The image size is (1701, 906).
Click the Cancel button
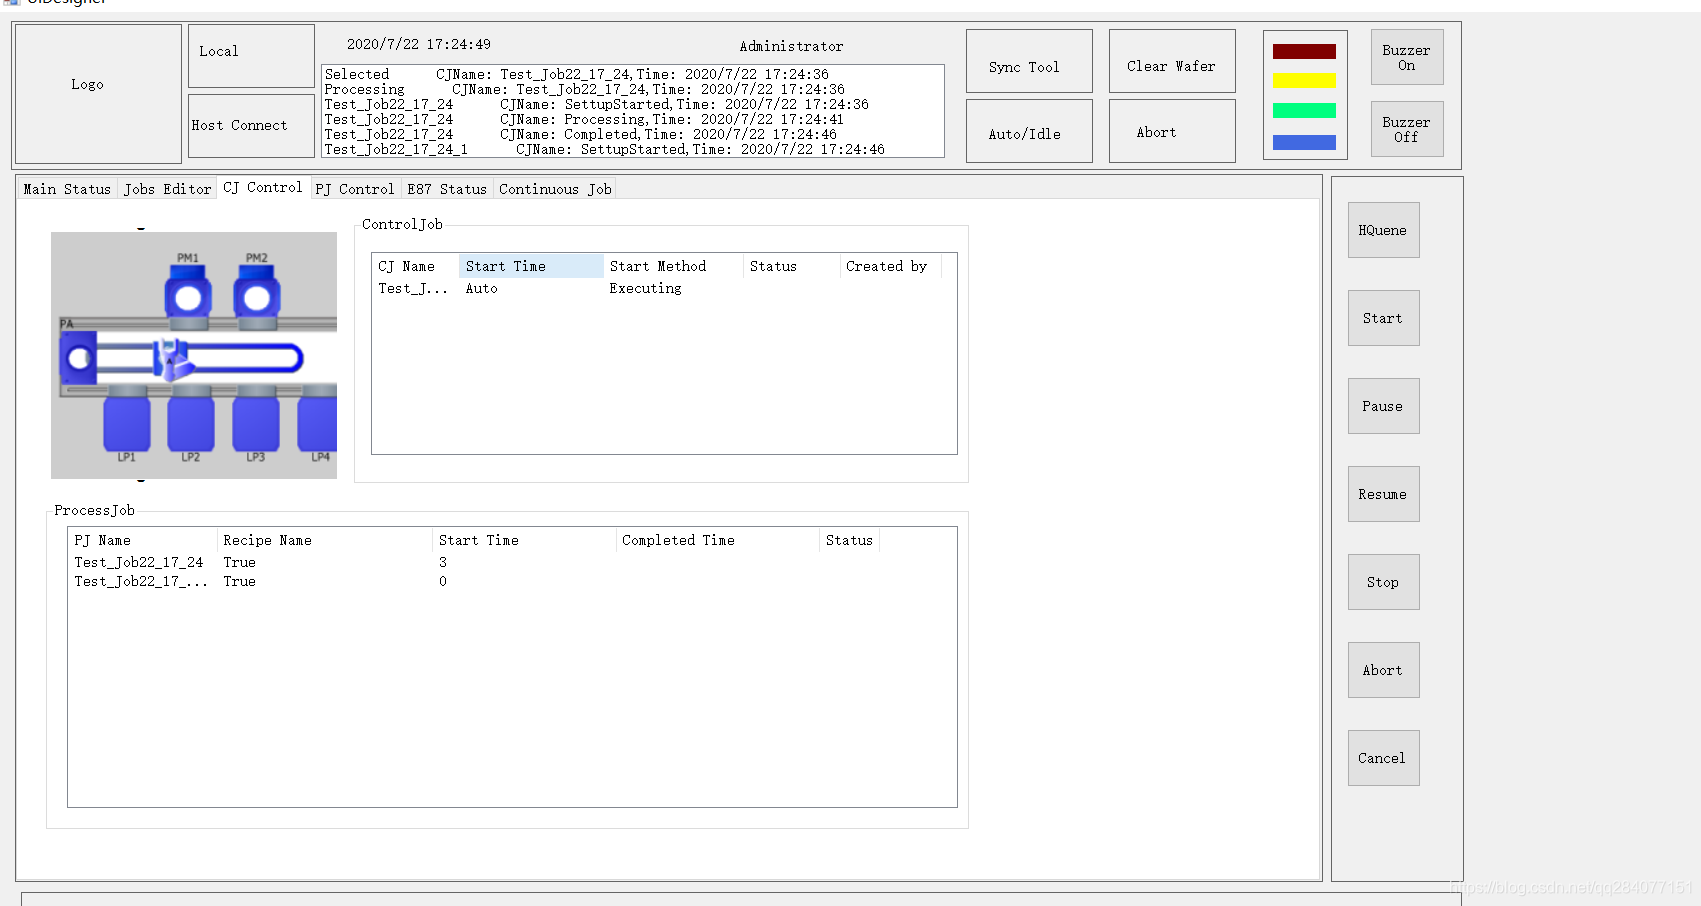(x=1383, y=758)
